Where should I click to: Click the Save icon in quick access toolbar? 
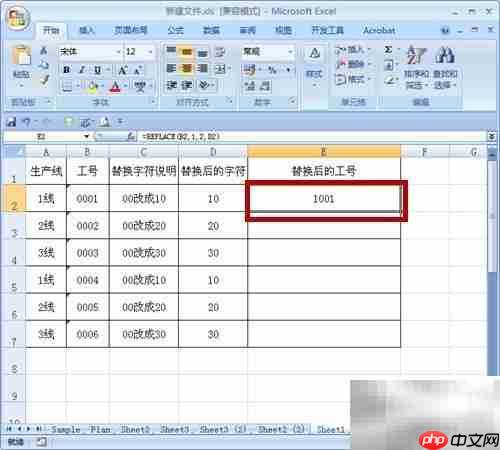[11, 122]
